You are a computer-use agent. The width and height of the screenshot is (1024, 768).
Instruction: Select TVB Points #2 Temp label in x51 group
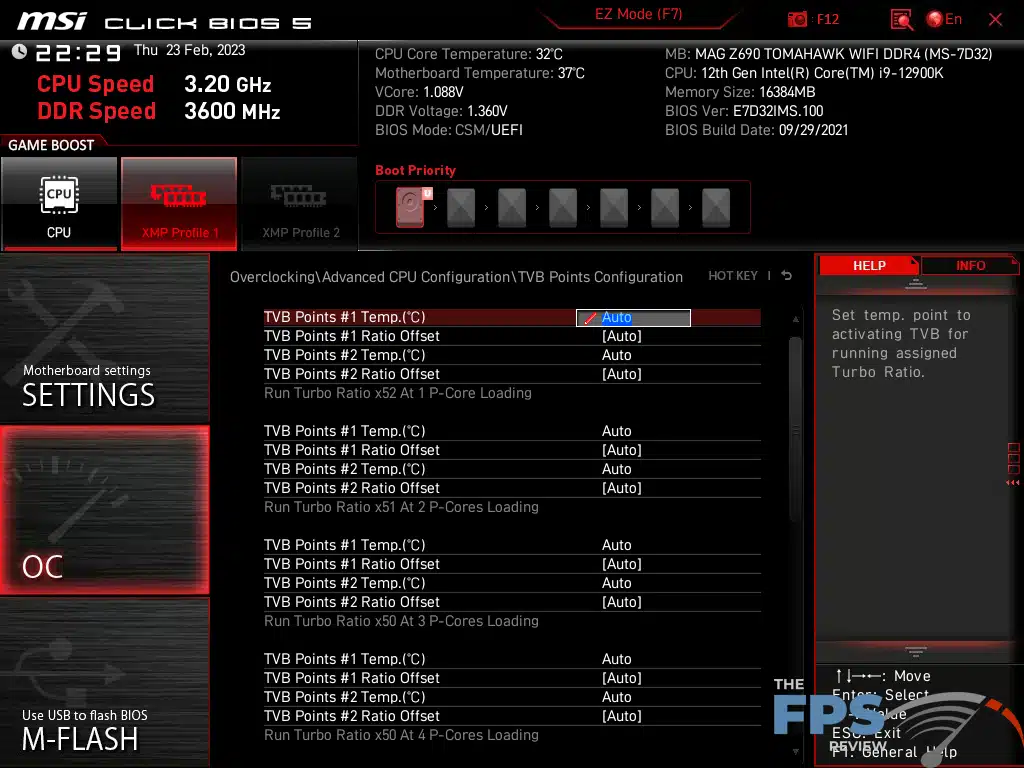344,469
